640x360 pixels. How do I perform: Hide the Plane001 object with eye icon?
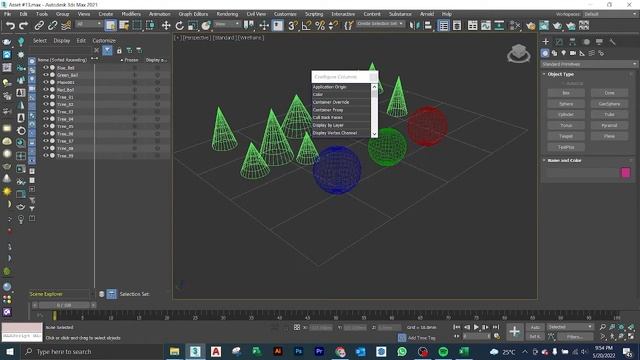pos(46,82)
